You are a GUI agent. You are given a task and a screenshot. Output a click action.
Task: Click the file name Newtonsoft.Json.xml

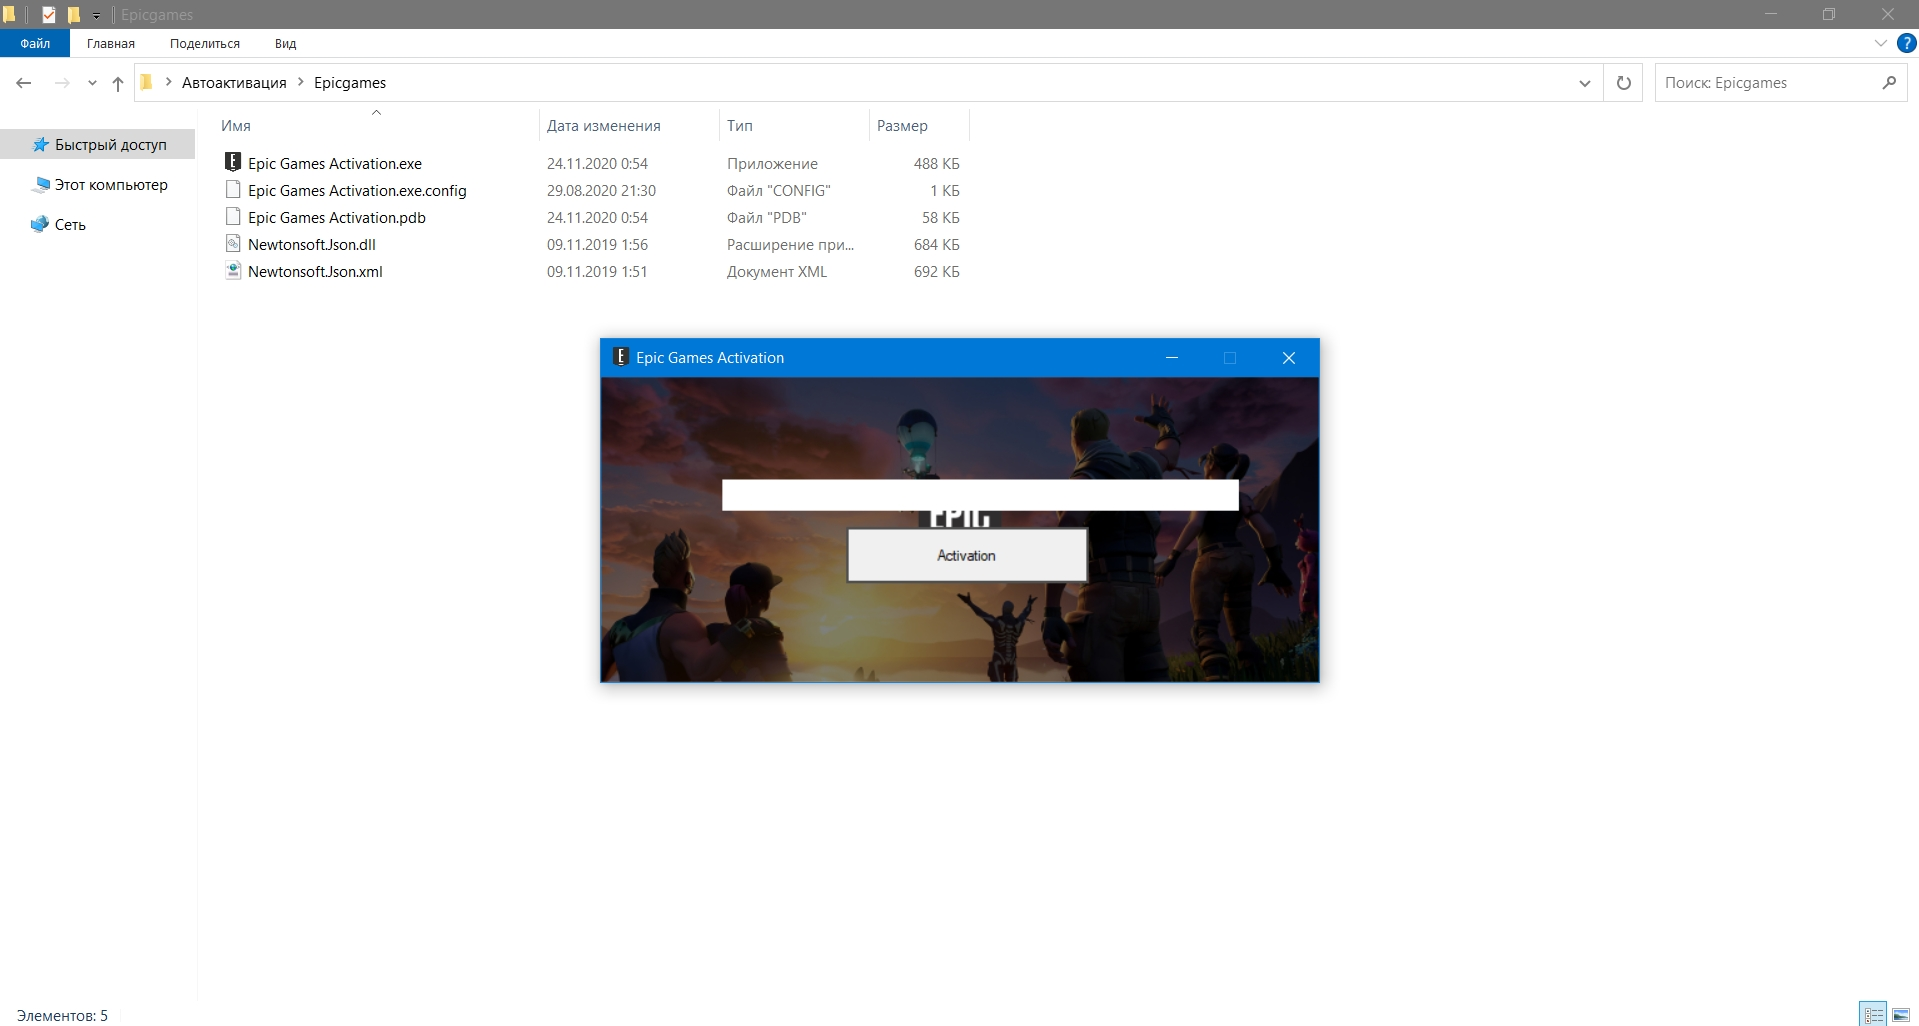click(x=315, y=272)
